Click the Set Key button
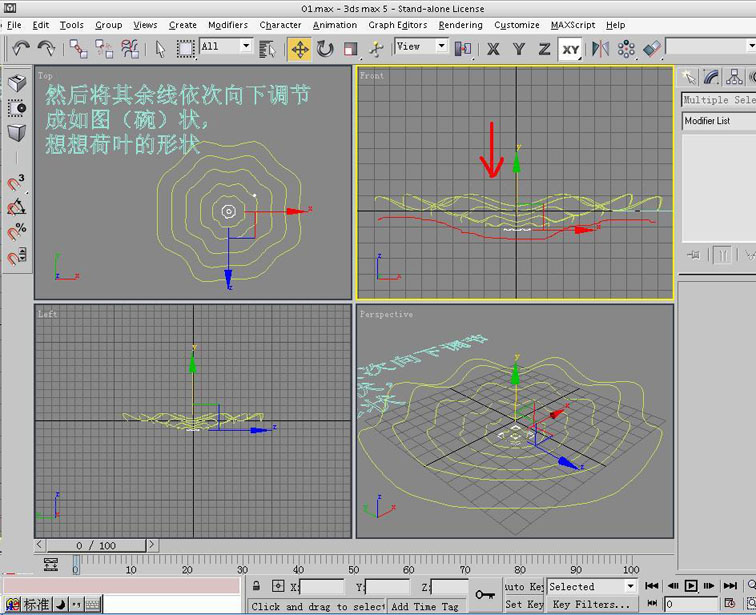The height and width of the screenshot is (615, 756). click(524, 604)
